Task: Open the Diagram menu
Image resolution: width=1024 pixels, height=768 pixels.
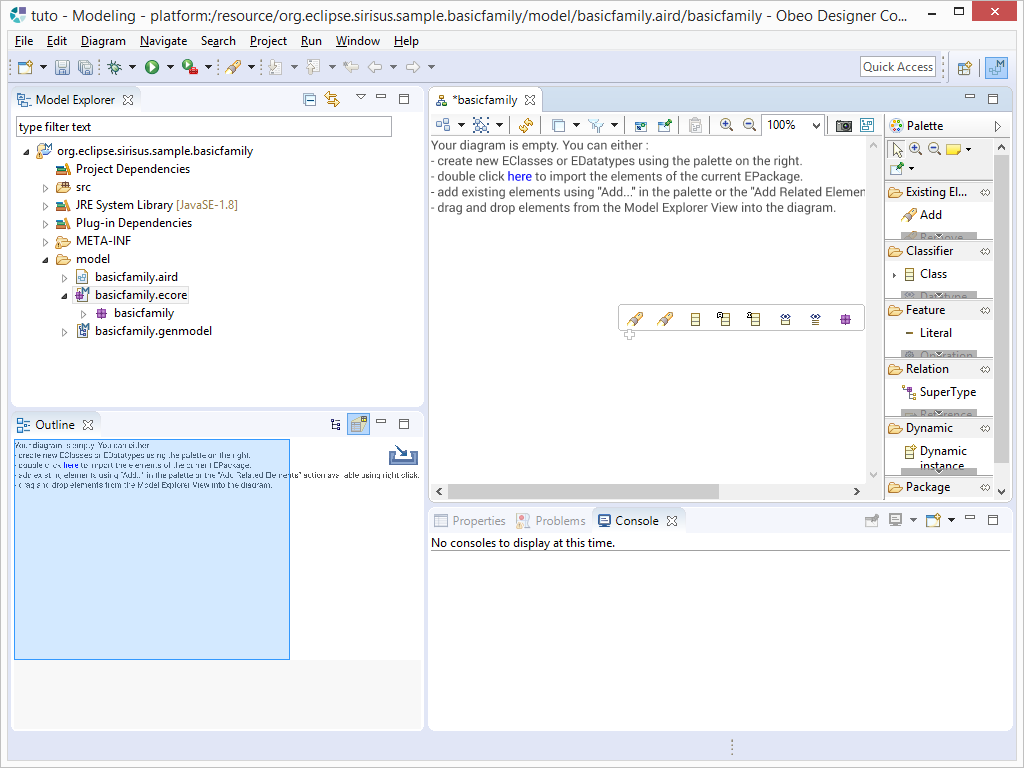Action: 103,41
